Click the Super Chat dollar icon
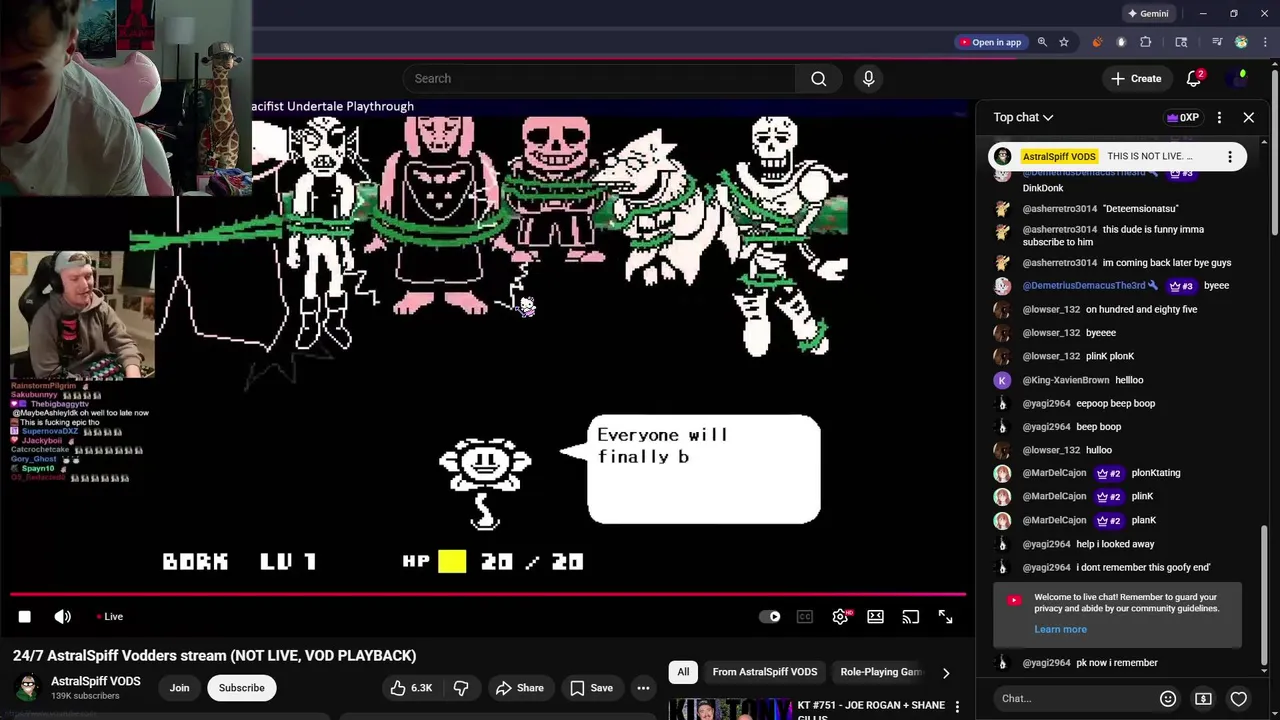This screenshot has height=720, width=1280. (x=1203, y=699)
